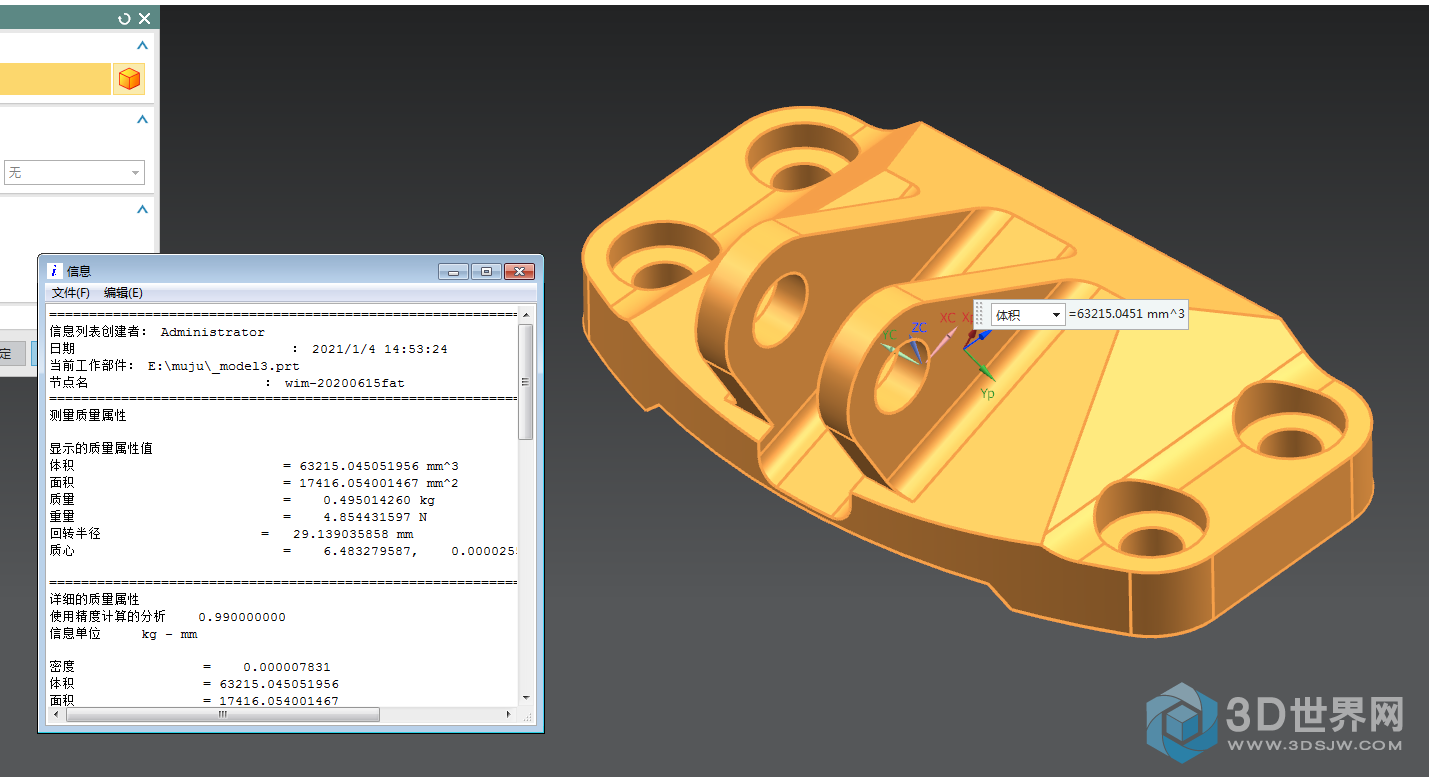This screenshot has height=777, width=1429.
Task: Click the 质心 6.483279587 line
Action: point(283,551)
